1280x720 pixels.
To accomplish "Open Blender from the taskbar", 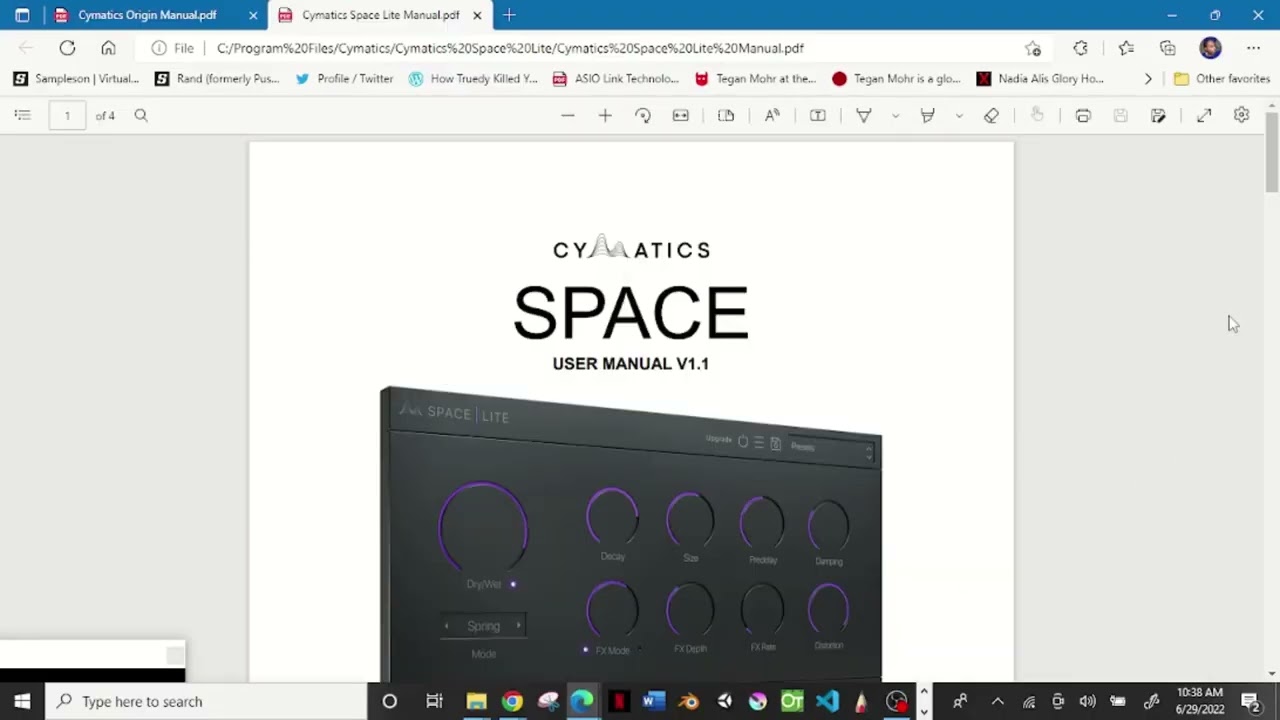I will pos(688,701).
